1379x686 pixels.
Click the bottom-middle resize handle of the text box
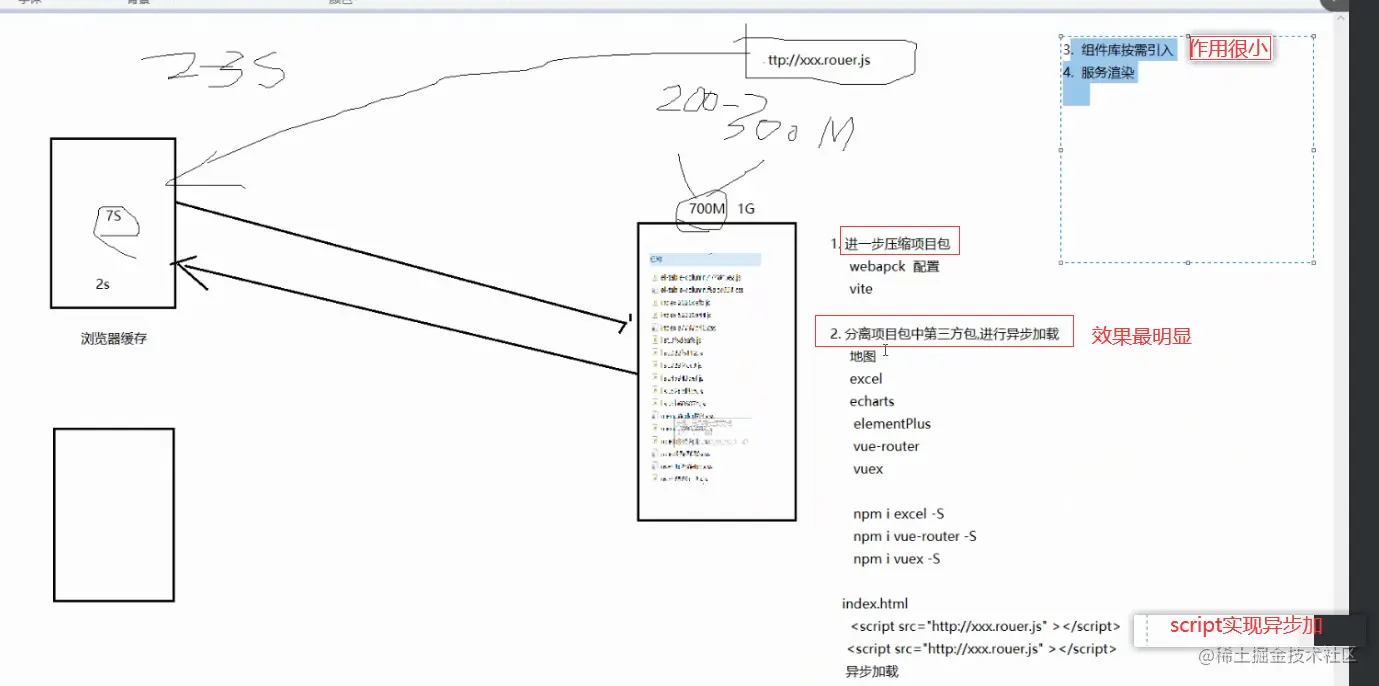(1187, 262)
